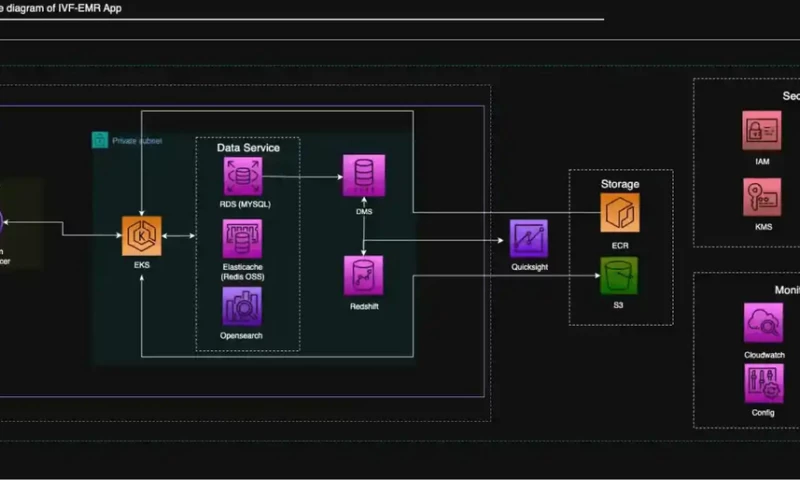
Task: Click the 'Opensearch' label text
Action: pyautogui.click(x=241, y=336)
